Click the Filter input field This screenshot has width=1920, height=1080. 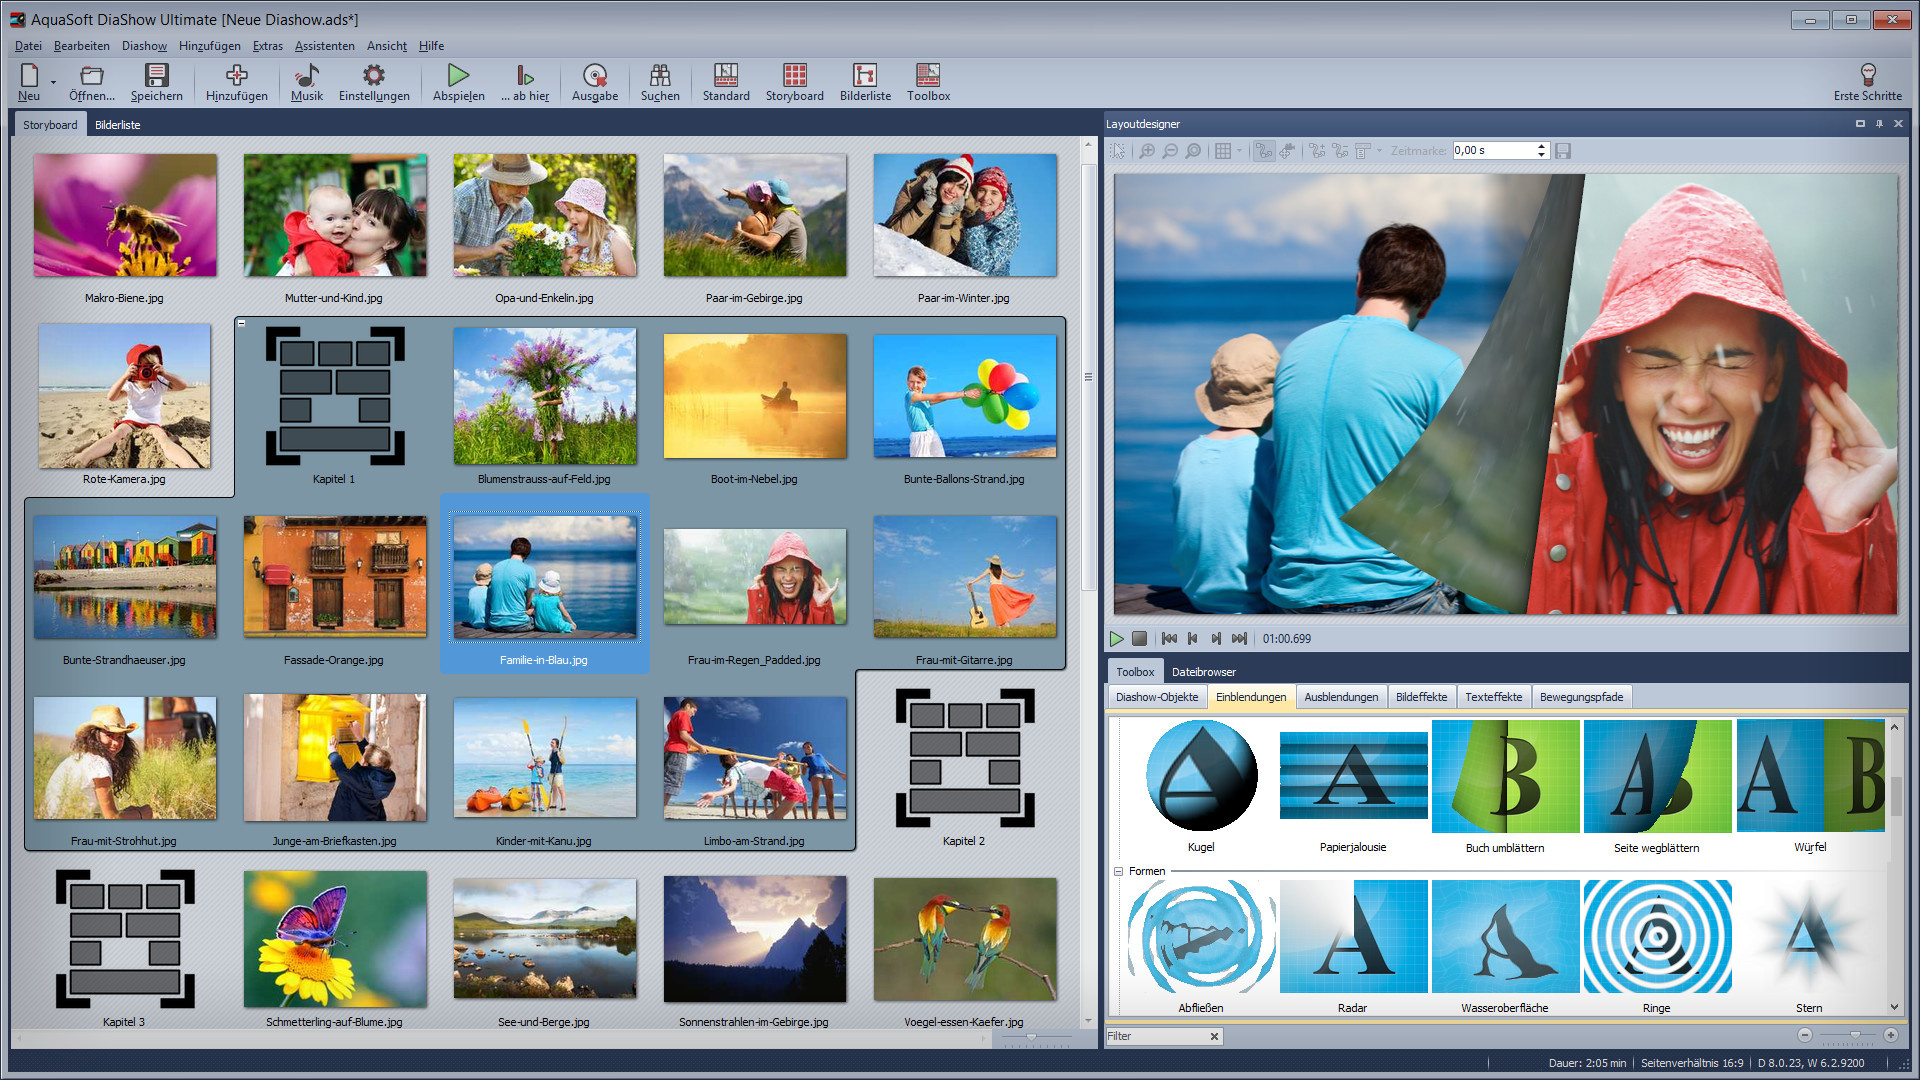(1155, 1036)
